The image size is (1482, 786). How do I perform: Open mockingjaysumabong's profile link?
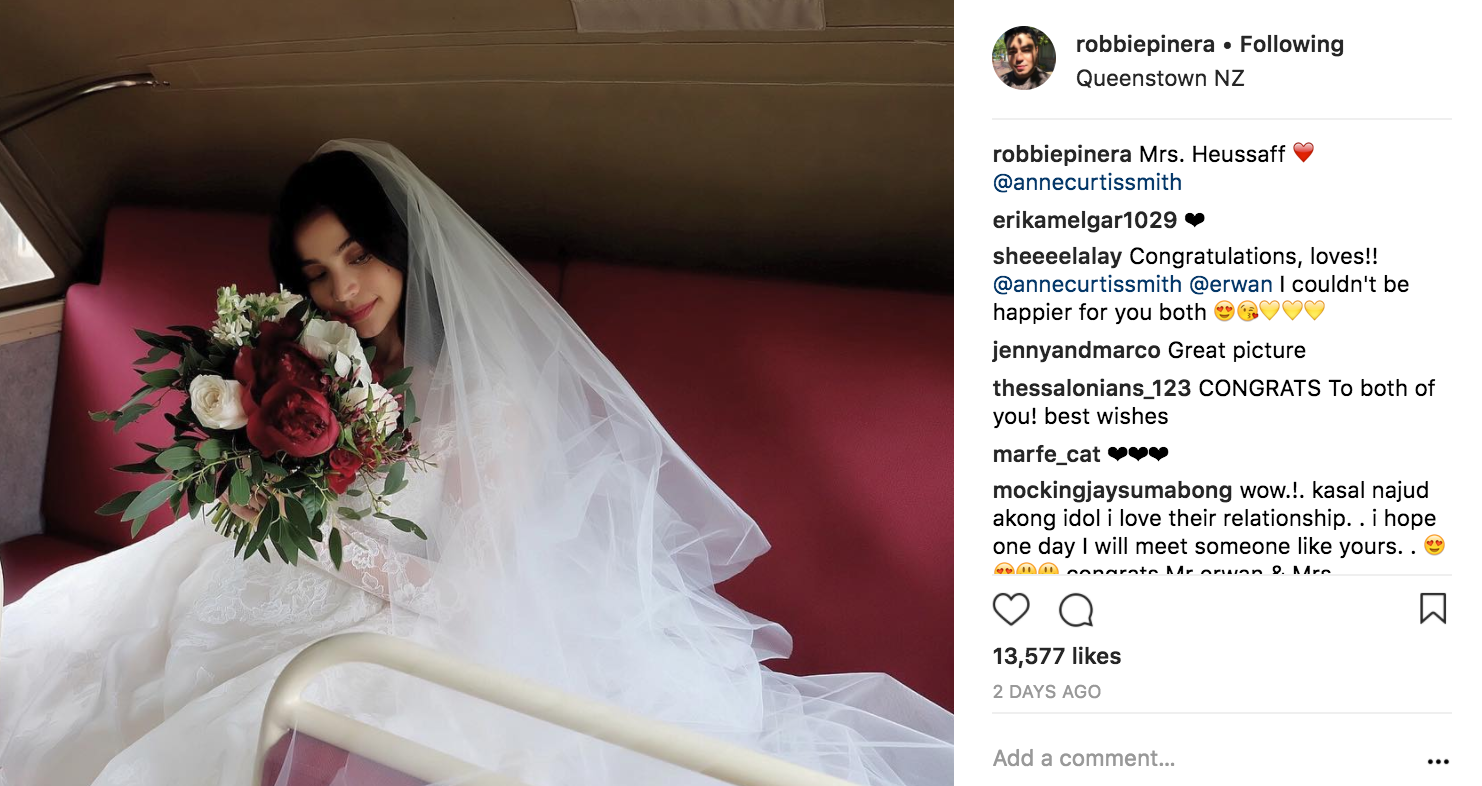[1112, 491]
